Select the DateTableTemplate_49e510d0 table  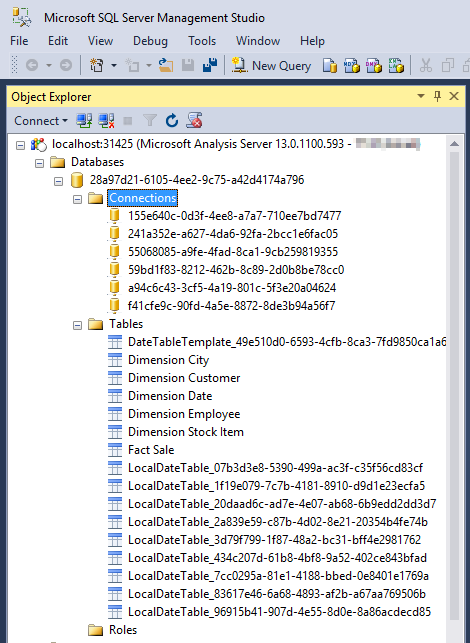287,342
